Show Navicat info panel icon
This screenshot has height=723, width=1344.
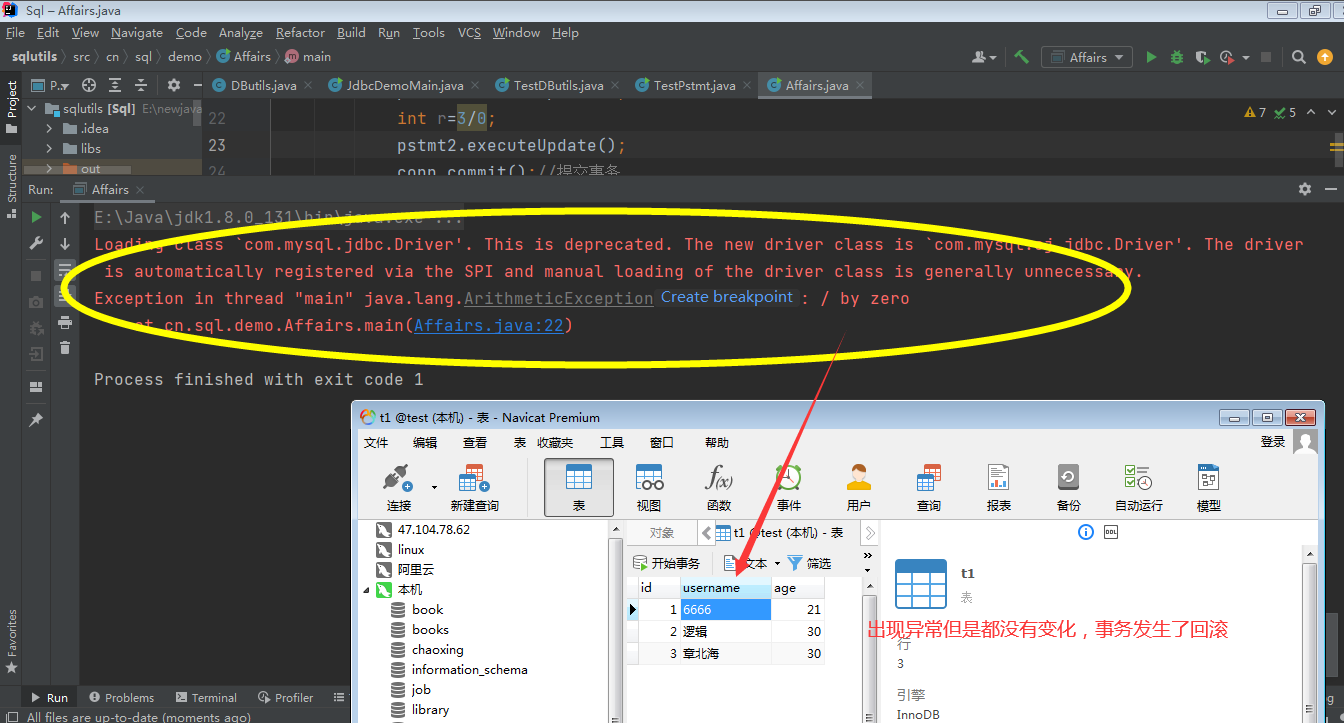tap(1086, 532)
